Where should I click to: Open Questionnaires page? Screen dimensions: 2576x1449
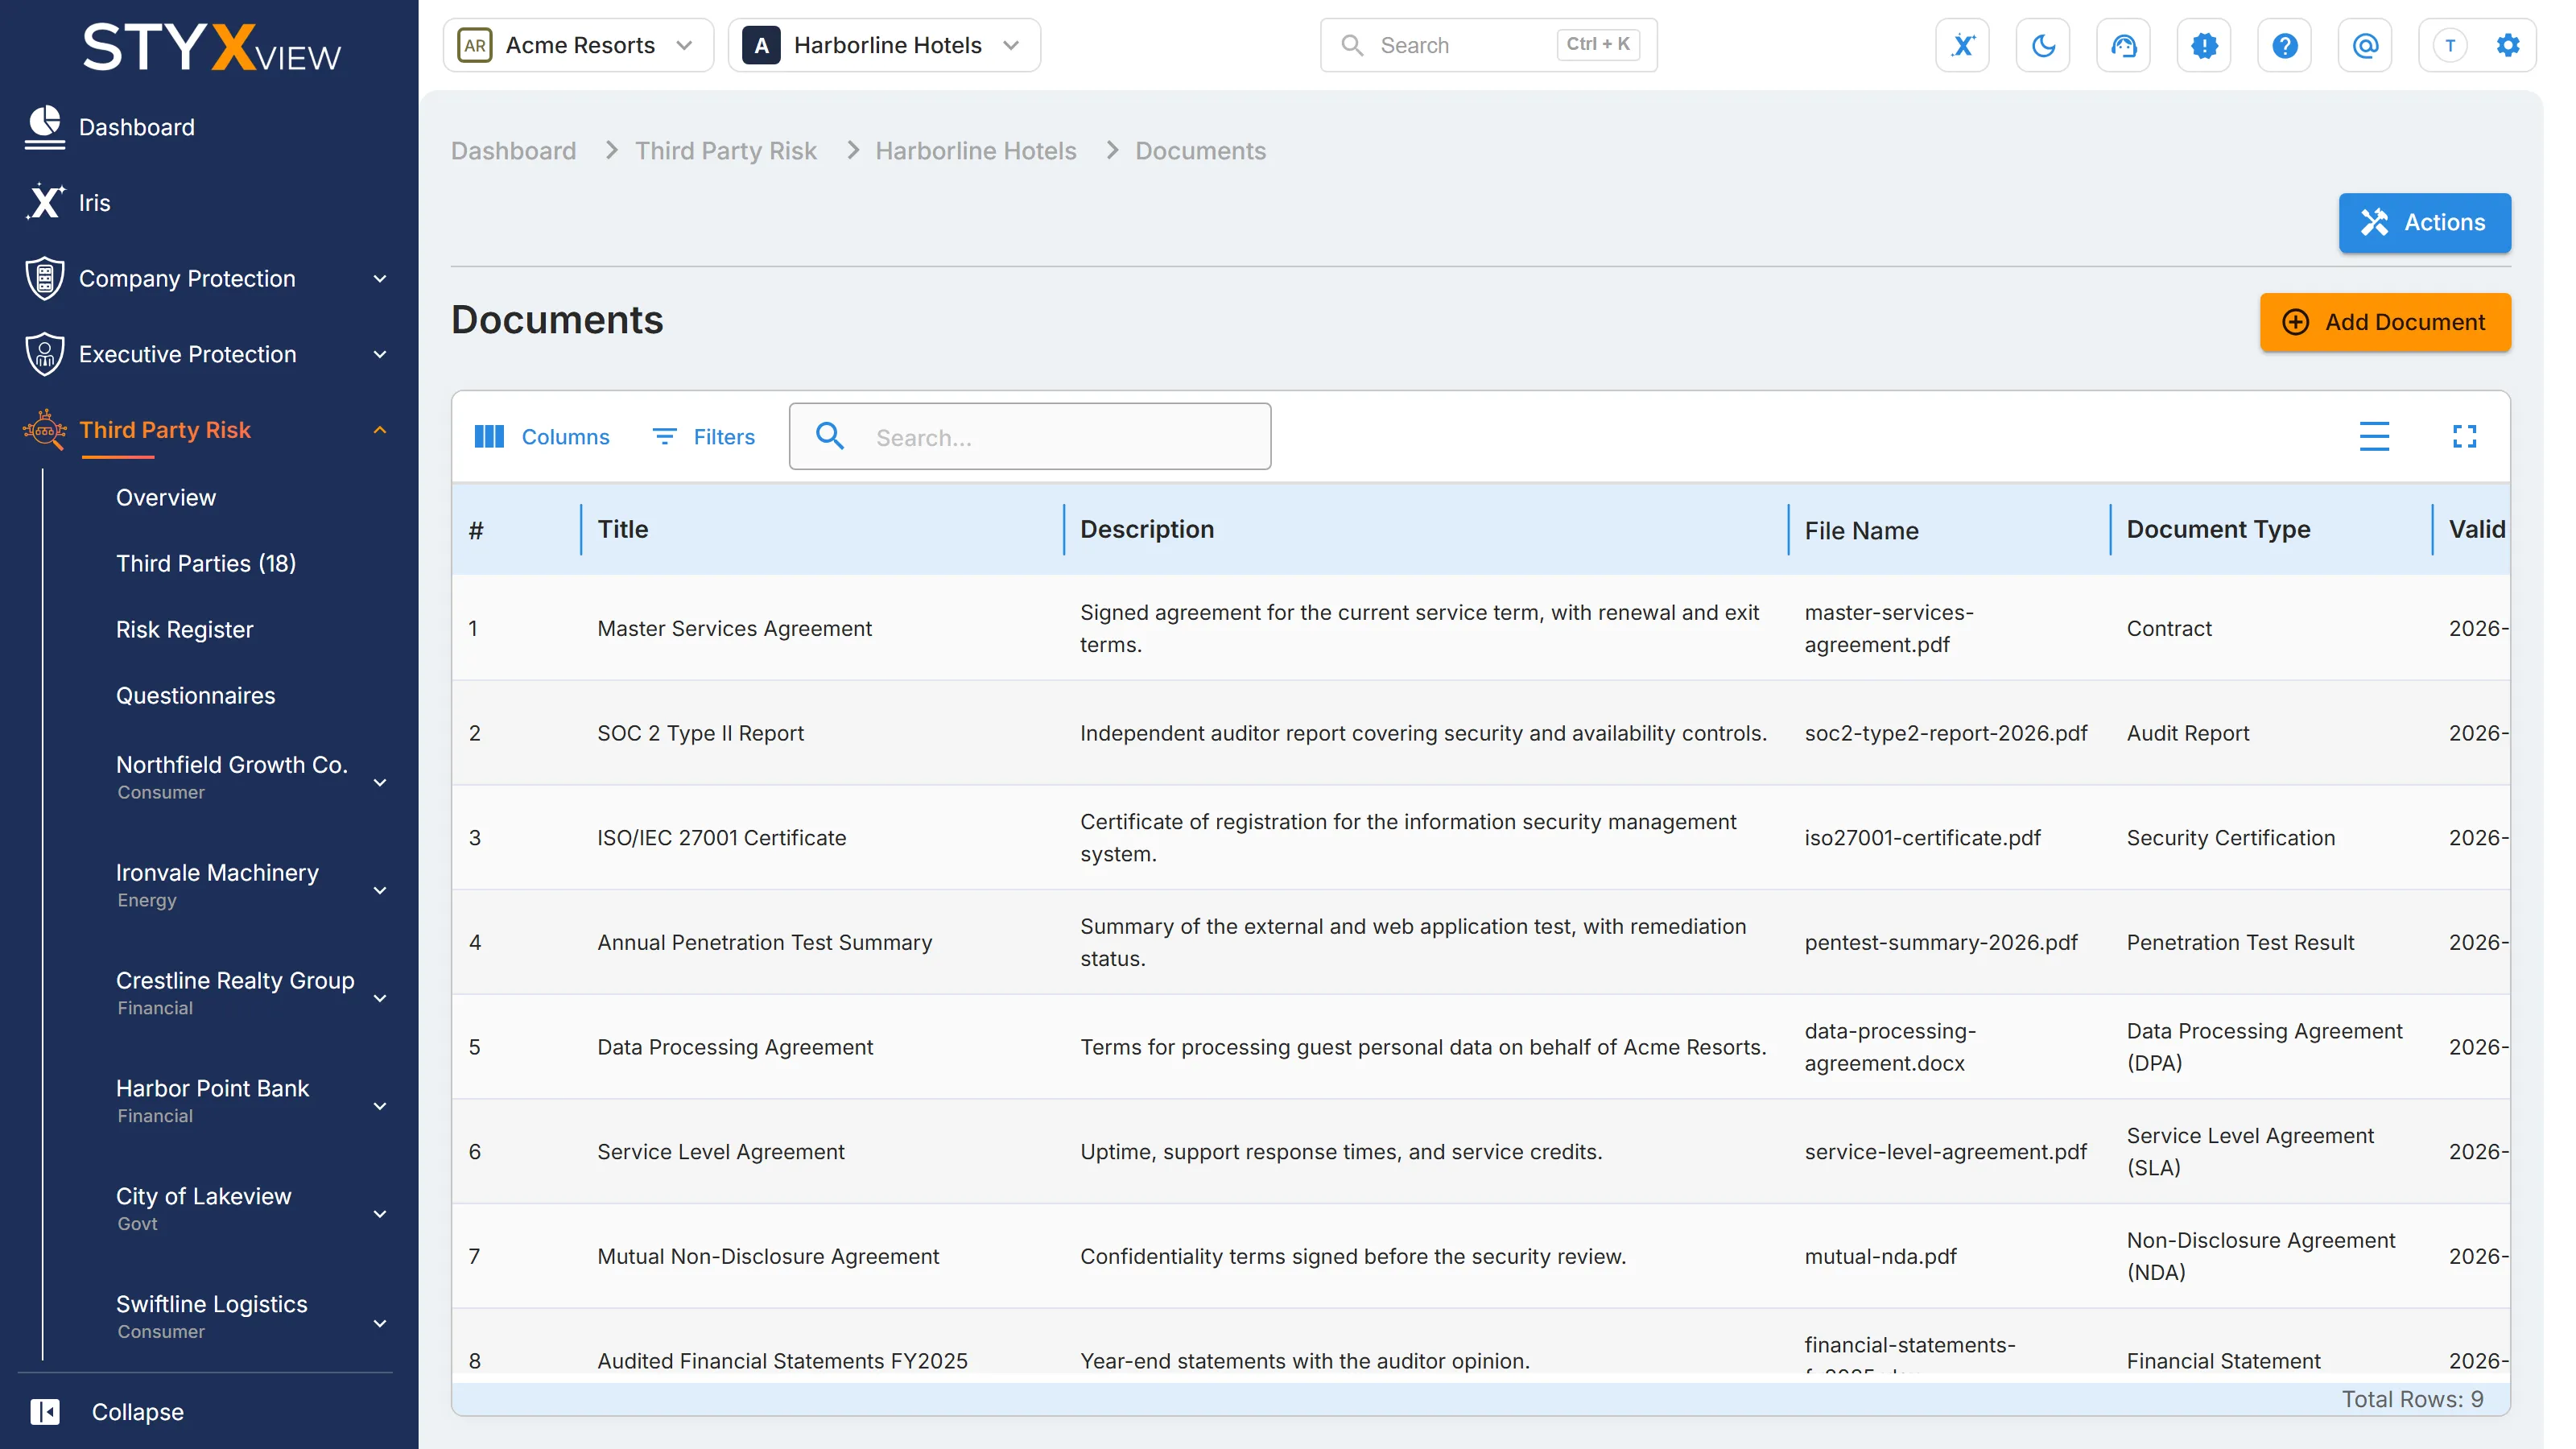(x=195, y=696)
